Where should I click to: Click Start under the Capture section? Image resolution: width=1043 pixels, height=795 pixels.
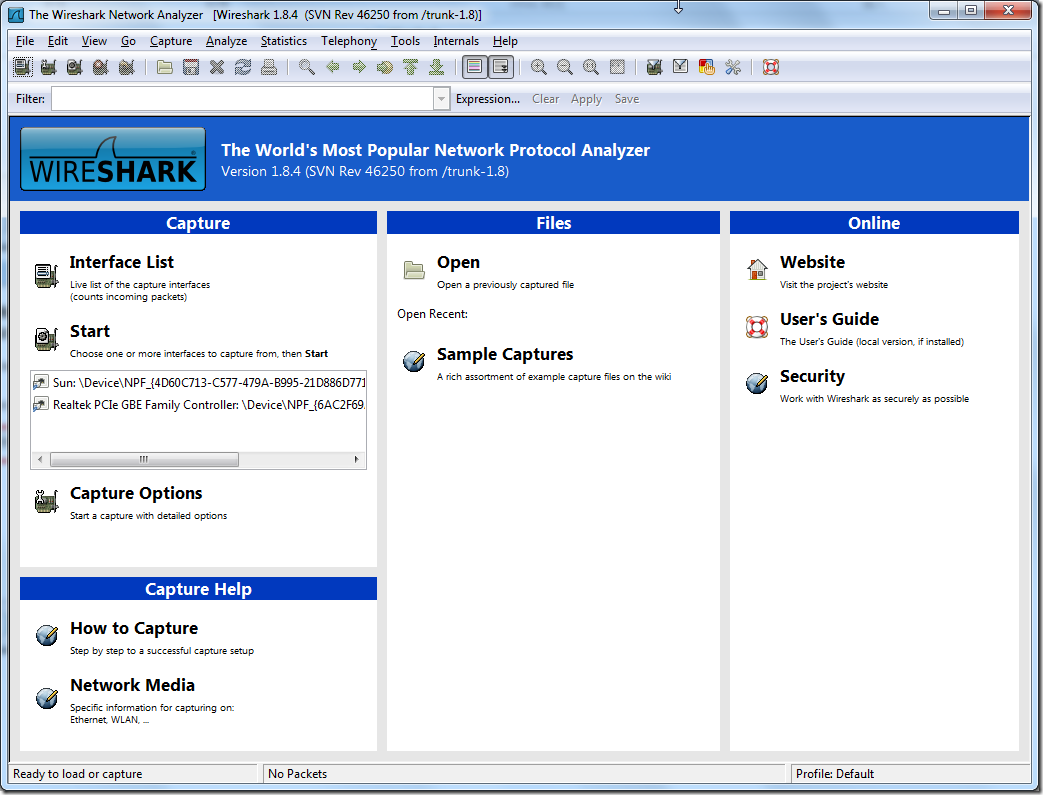90,331
